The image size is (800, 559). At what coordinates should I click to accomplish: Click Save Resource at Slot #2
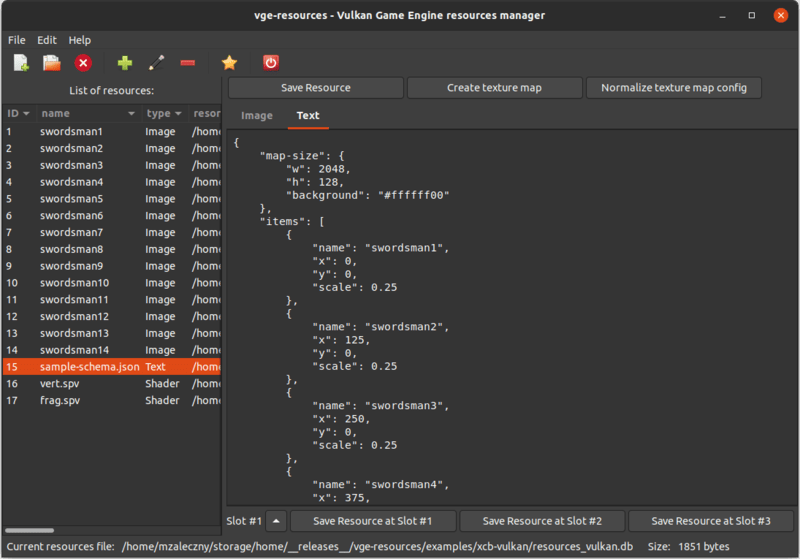542,521
